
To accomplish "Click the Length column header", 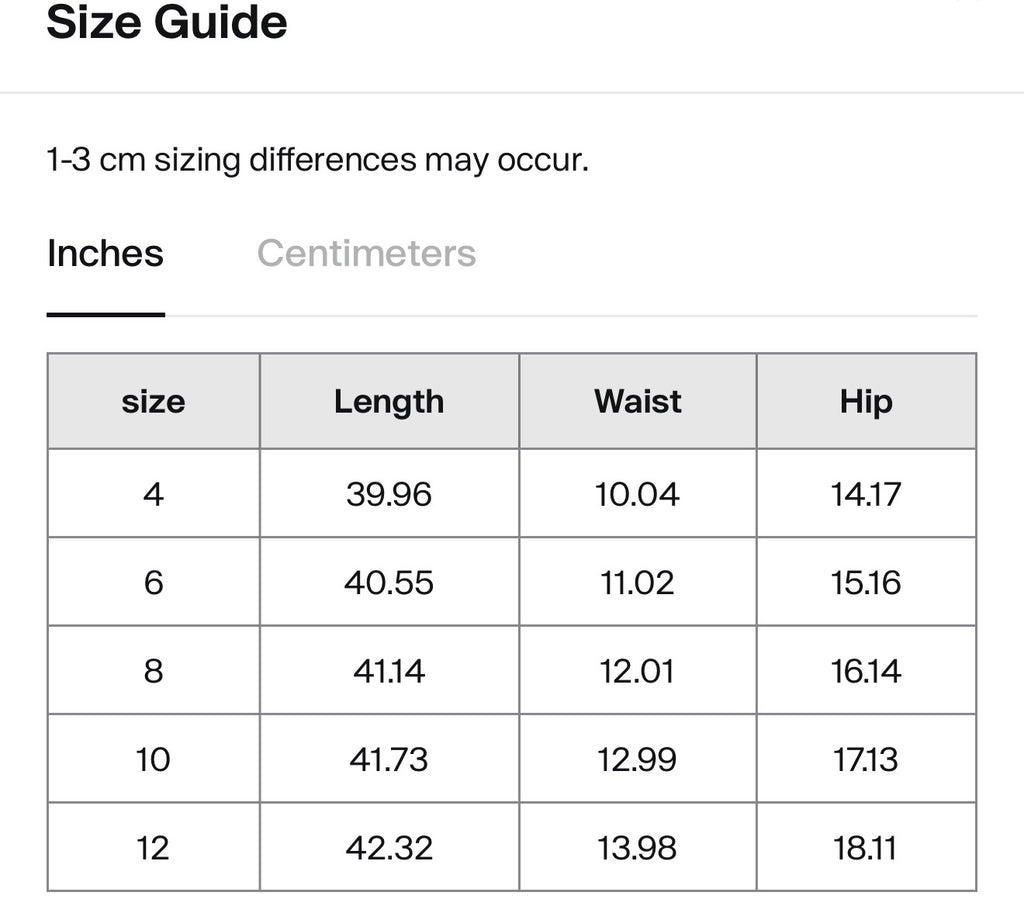I will coord(389,401).
